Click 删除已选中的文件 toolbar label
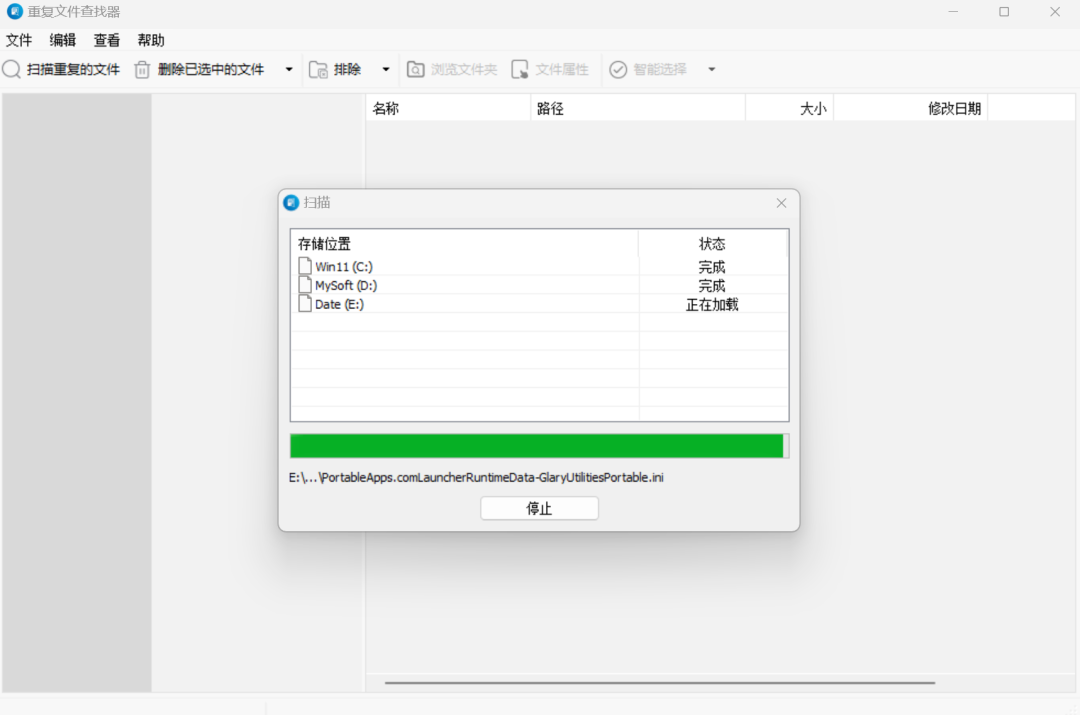 211,70
